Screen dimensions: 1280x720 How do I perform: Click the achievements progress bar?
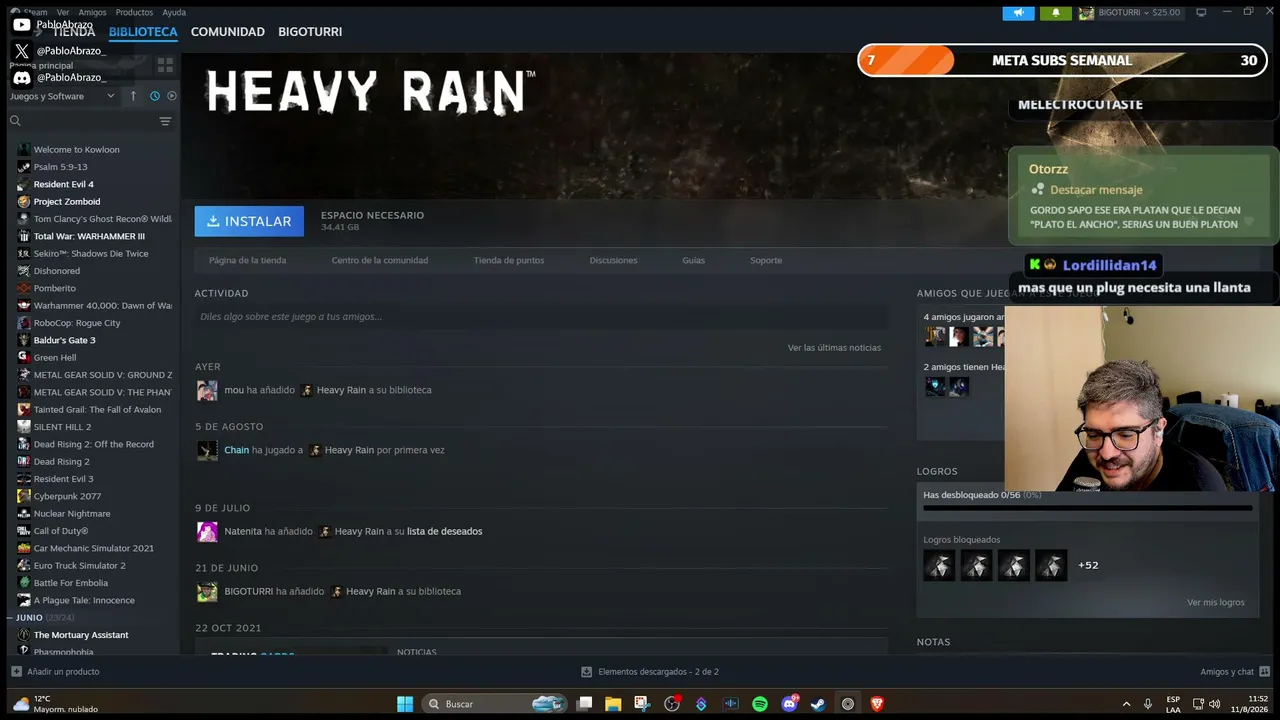pyautogui.click(x=1088, y=508)
